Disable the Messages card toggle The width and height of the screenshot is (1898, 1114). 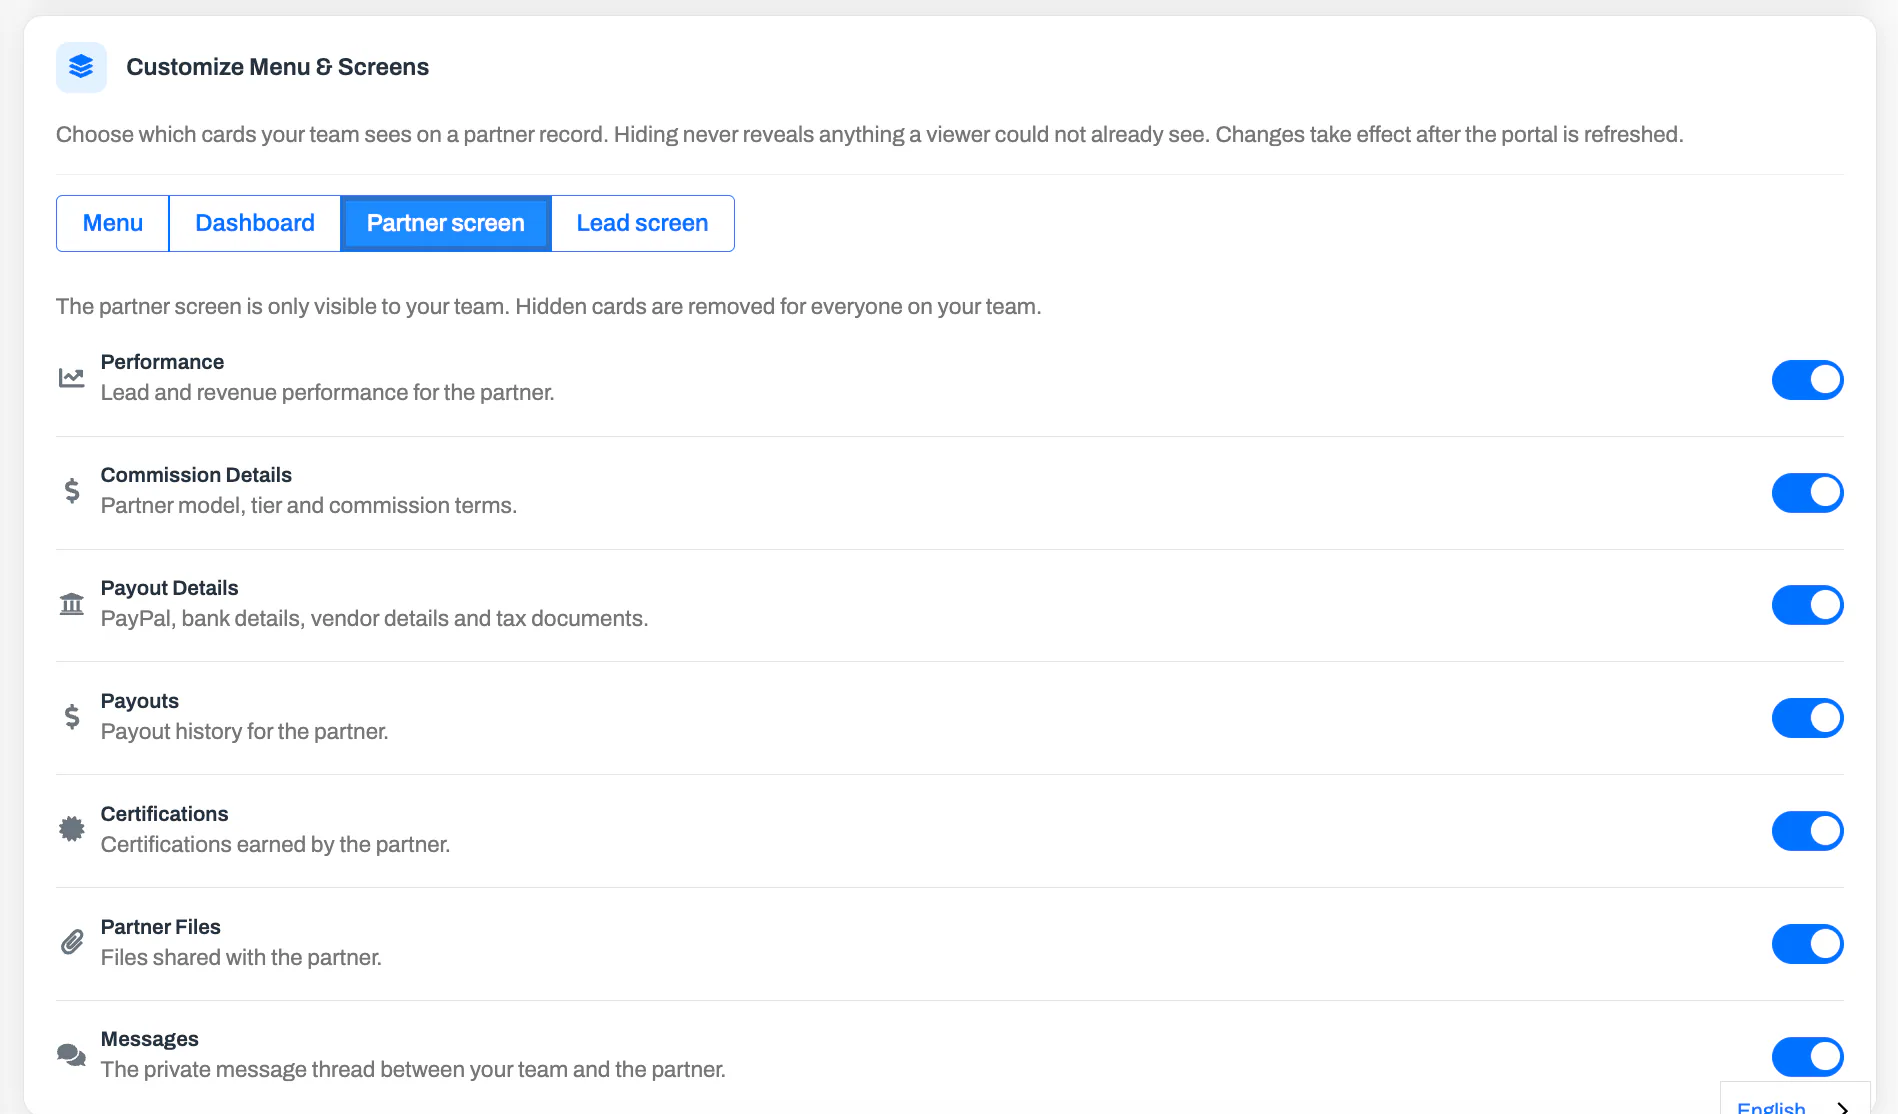[x=1807, y=1057]
